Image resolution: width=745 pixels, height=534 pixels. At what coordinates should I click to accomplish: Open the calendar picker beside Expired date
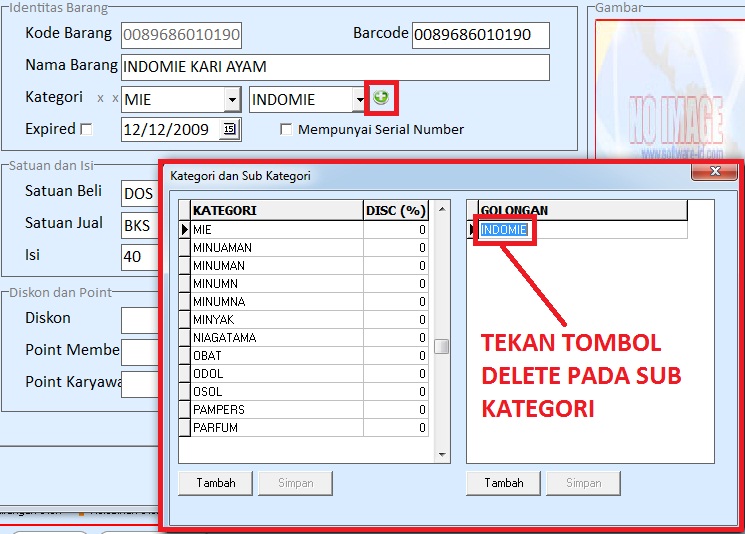[x=229, y=129]
